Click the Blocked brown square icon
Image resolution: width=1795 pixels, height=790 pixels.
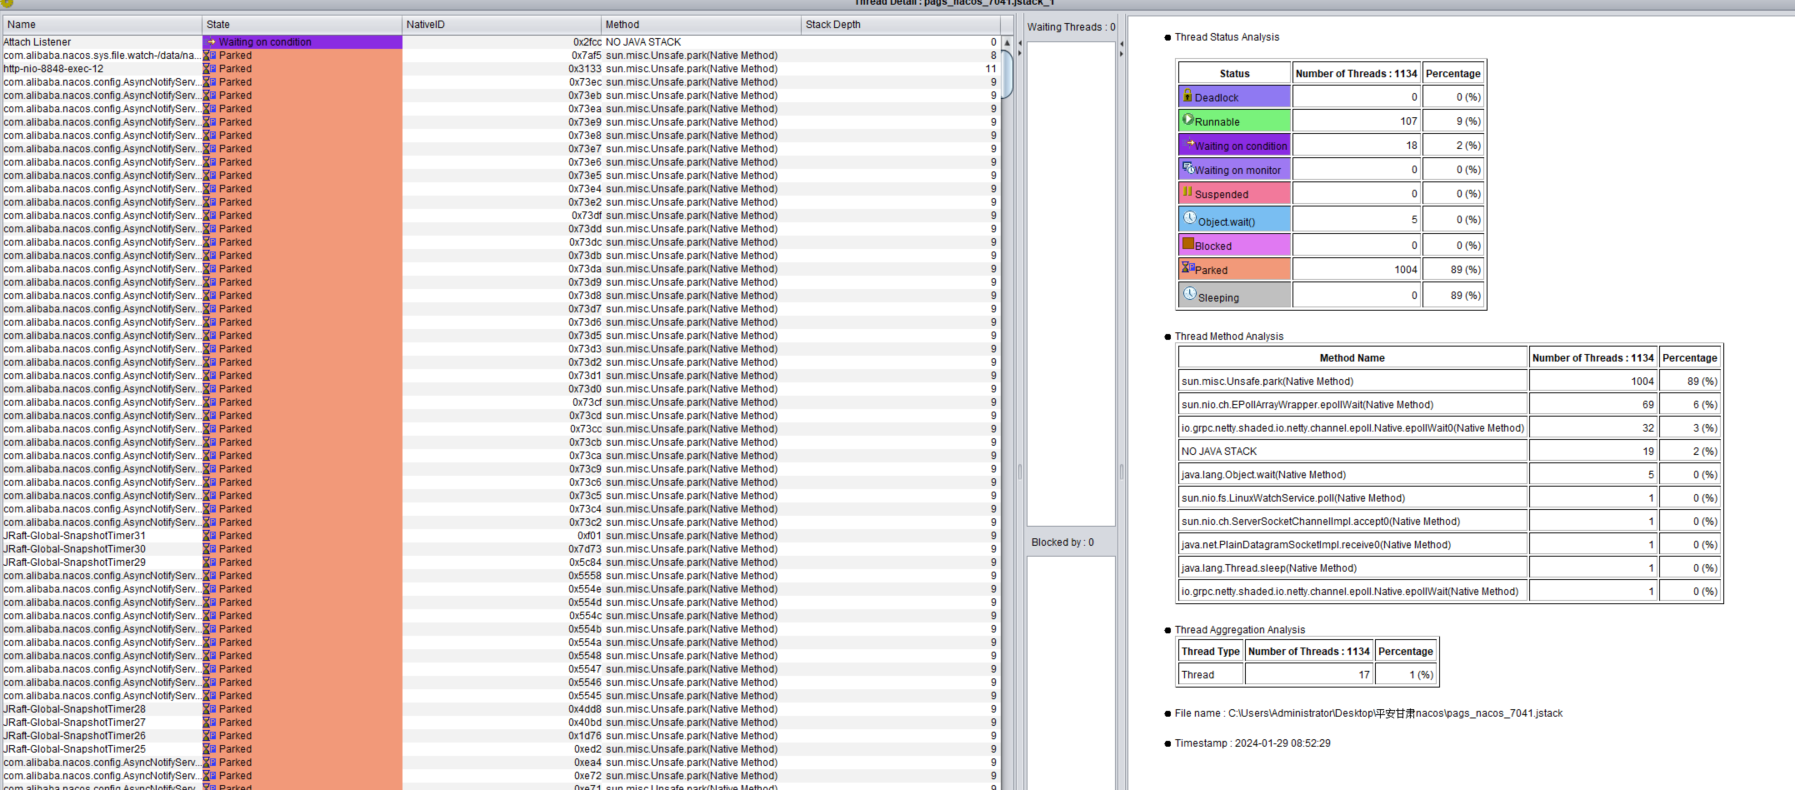pos(1188,244)
